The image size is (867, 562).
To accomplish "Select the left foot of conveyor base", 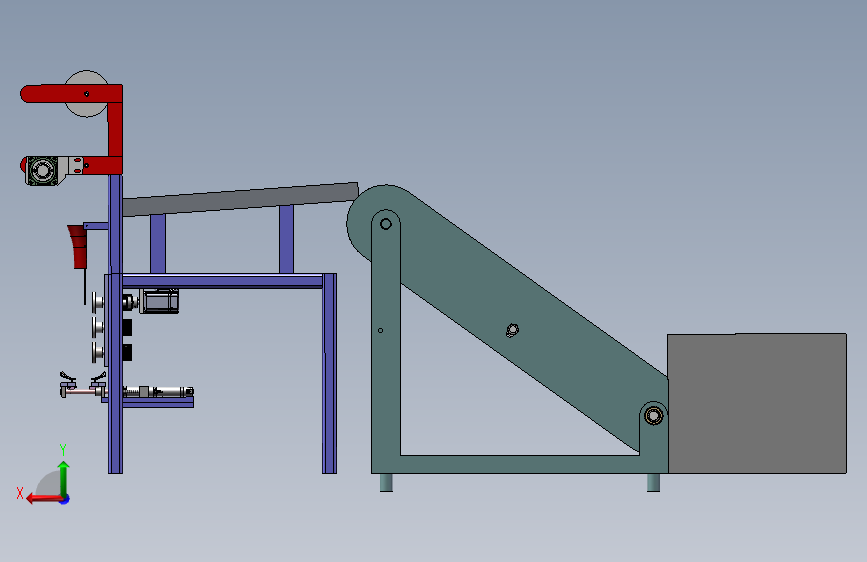I will tap(386, 482).
